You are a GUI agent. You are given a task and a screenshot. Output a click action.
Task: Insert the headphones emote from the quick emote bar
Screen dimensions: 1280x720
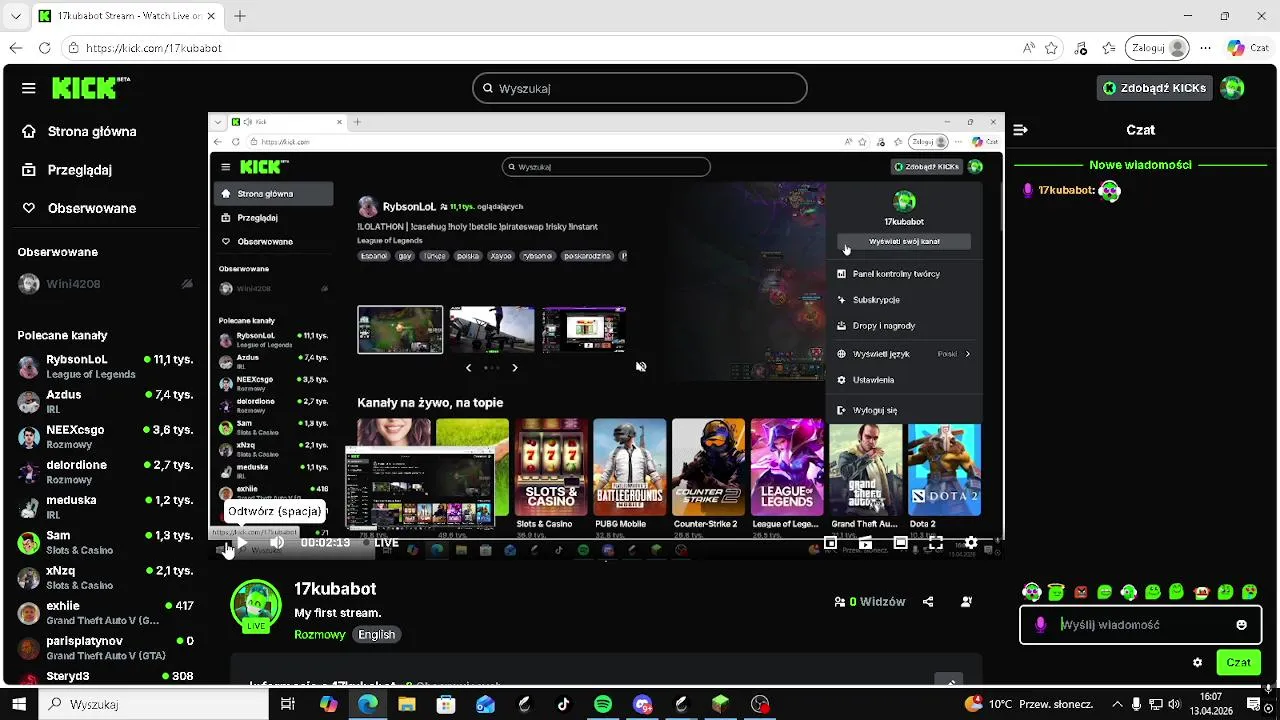1032,593
